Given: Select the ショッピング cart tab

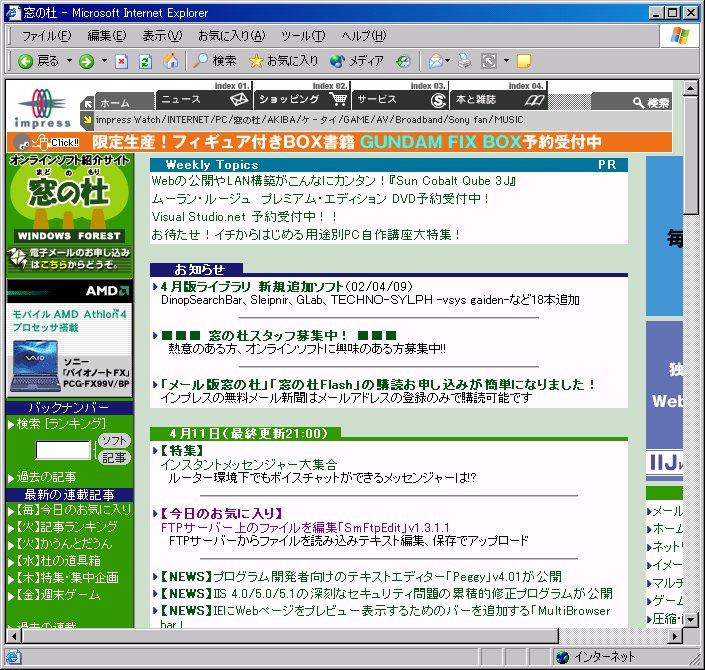Looking at the screenshot, I should point(302,99).
